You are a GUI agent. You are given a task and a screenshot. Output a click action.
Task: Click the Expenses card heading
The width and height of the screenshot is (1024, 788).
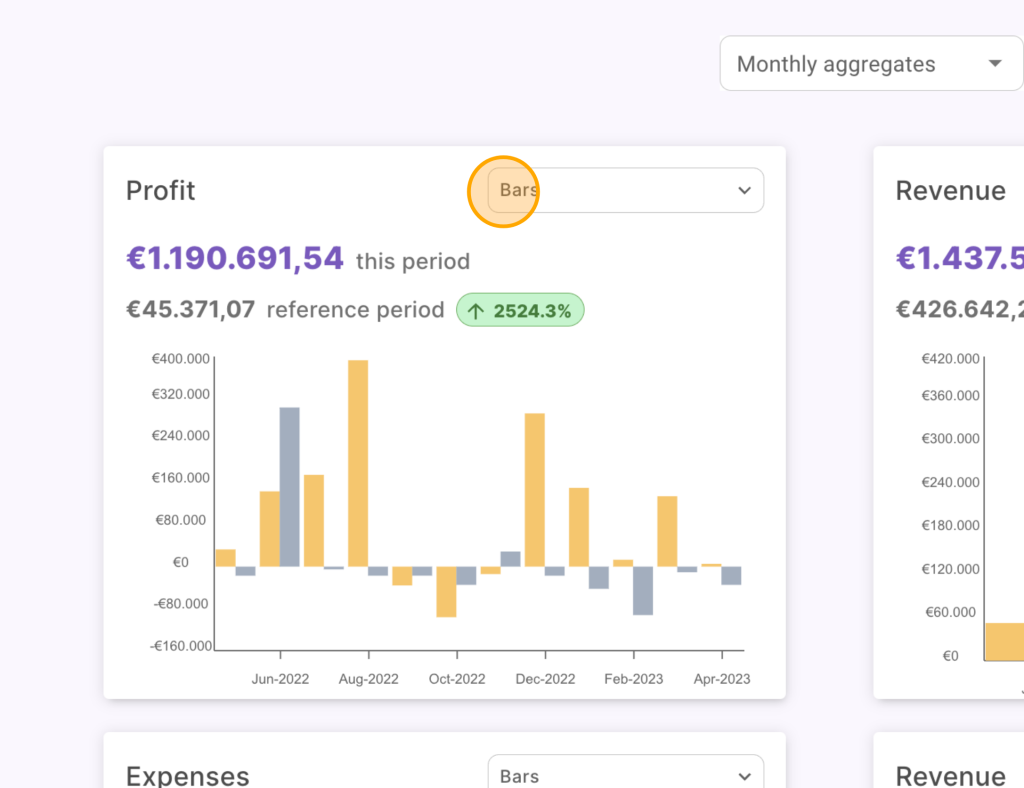coord(187,776)
